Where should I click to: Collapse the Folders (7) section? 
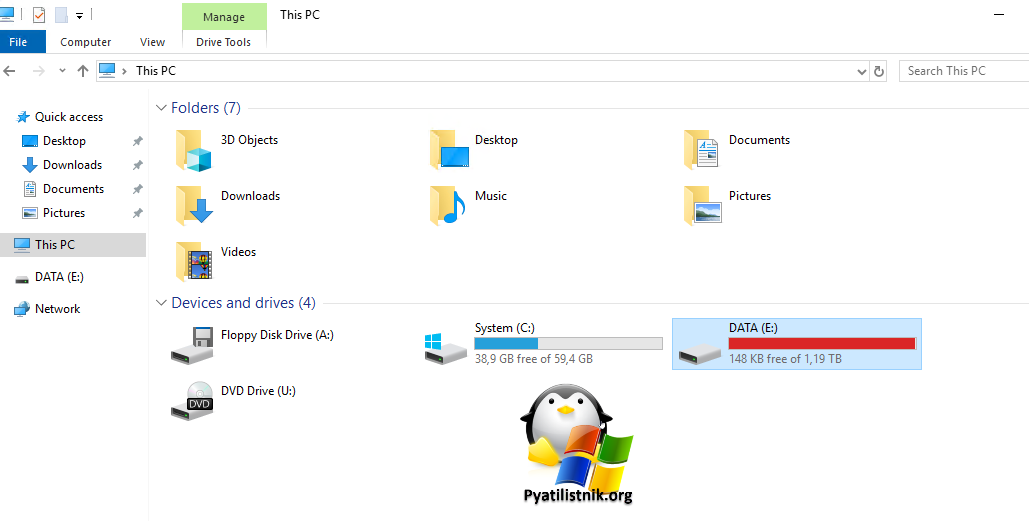pyautogui.click(x=161, y=108)
